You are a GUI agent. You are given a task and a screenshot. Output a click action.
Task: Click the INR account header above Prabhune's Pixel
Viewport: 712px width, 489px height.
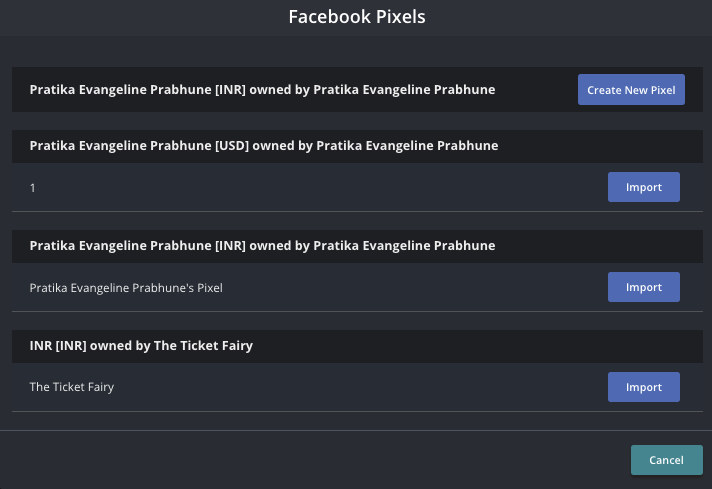click(x=262, y=246)
